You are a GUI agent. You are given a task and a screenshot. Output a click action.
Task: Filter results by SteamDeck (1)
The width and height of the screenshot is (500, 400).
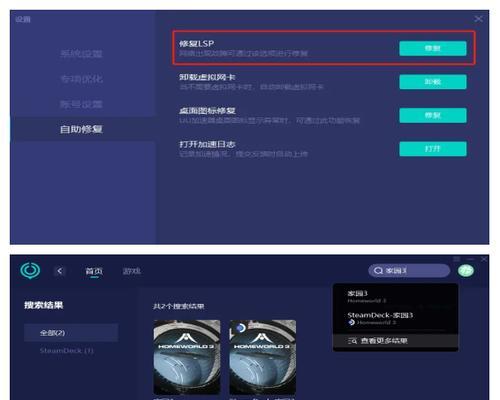coord(66,351)
